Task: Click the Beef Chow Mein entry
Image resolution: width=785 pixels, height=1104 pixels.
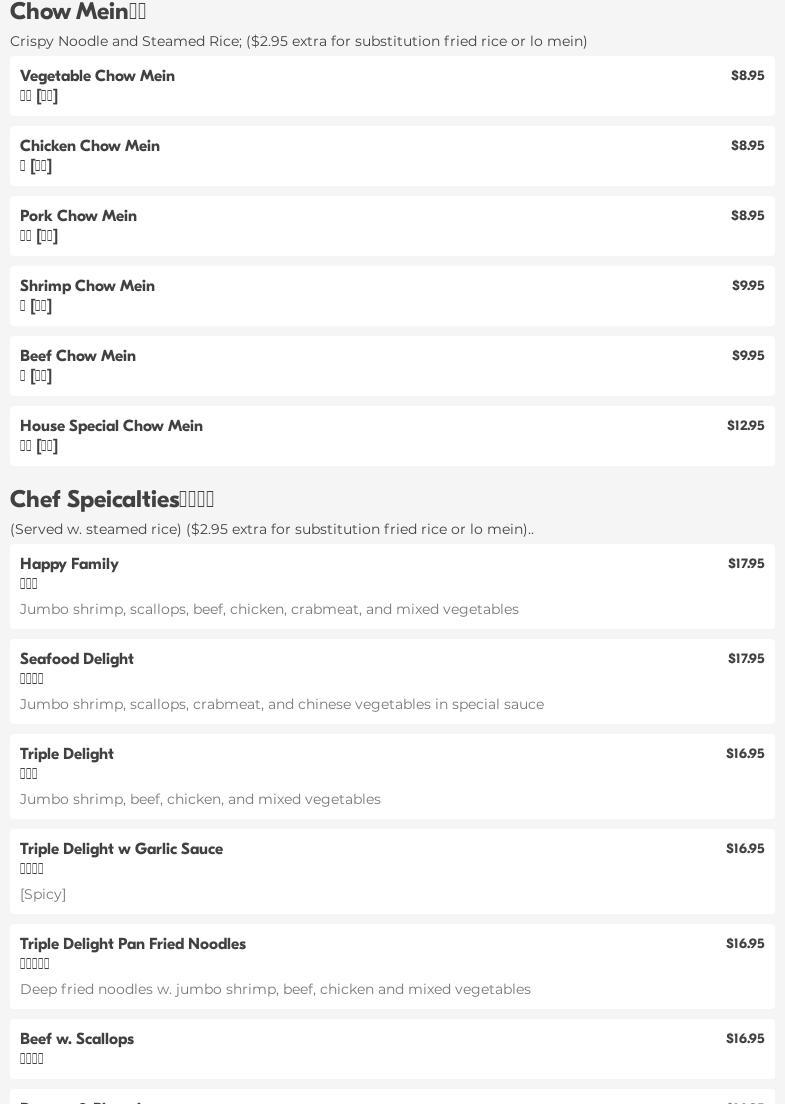Action: point(78,356)
